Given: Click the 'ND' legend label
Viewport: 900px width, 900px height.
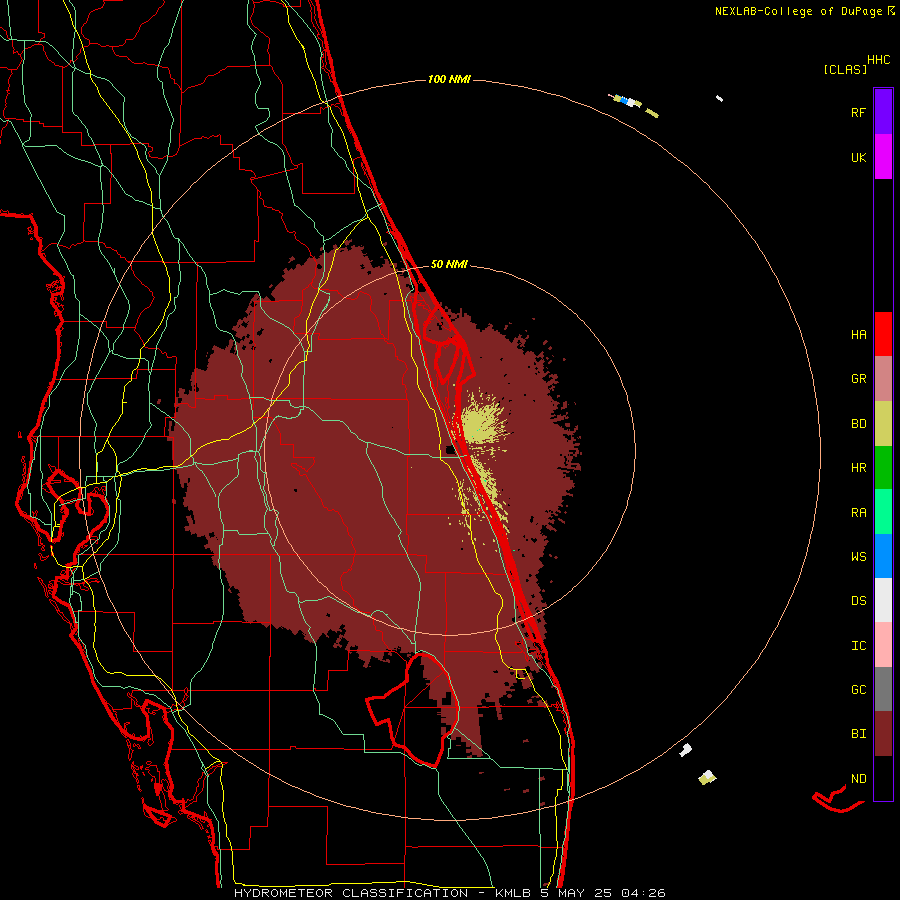Looking at the screenshot, I should [x=858, y=779].
